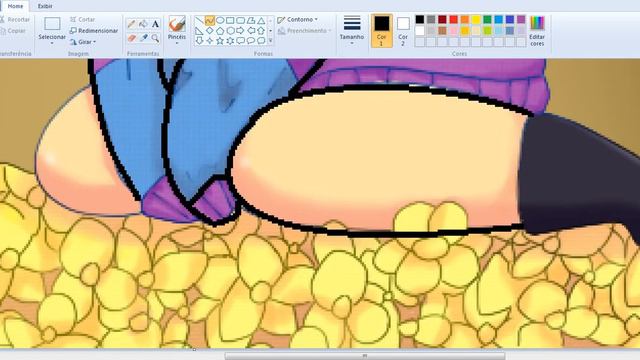This screenshot has width=640, height=360.
Task: Pick the yellow palette swatch
Action: 476,19
